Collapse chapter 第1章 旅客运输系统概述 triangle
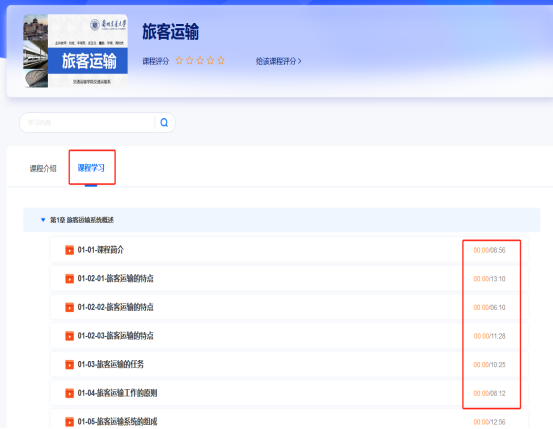The height and width of the screenshot is (429, 553). 43,220
